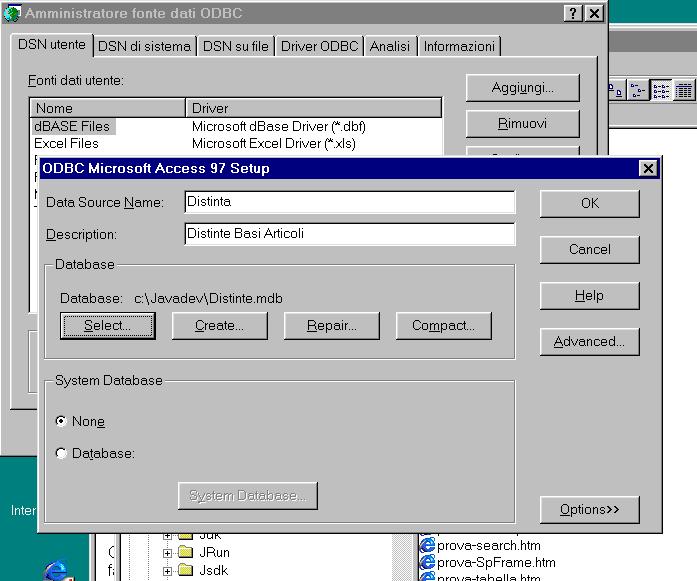This screenshot has height=581, width=697.
Task: Click the Internet Explorer desktop icon
Action: click(x=58, y=570)
